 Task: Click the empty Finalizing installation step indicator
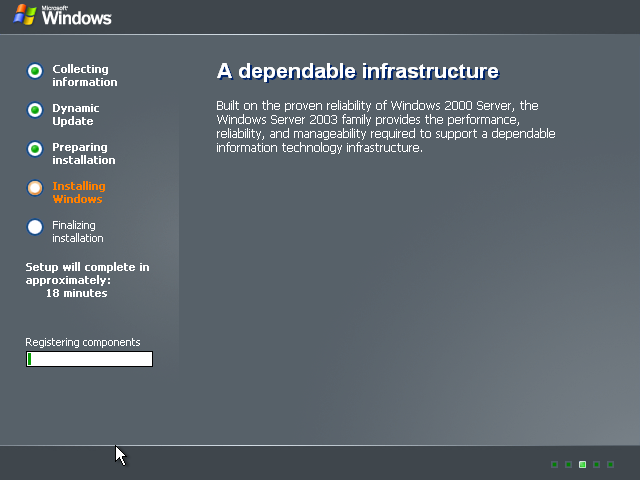[35, 227]
